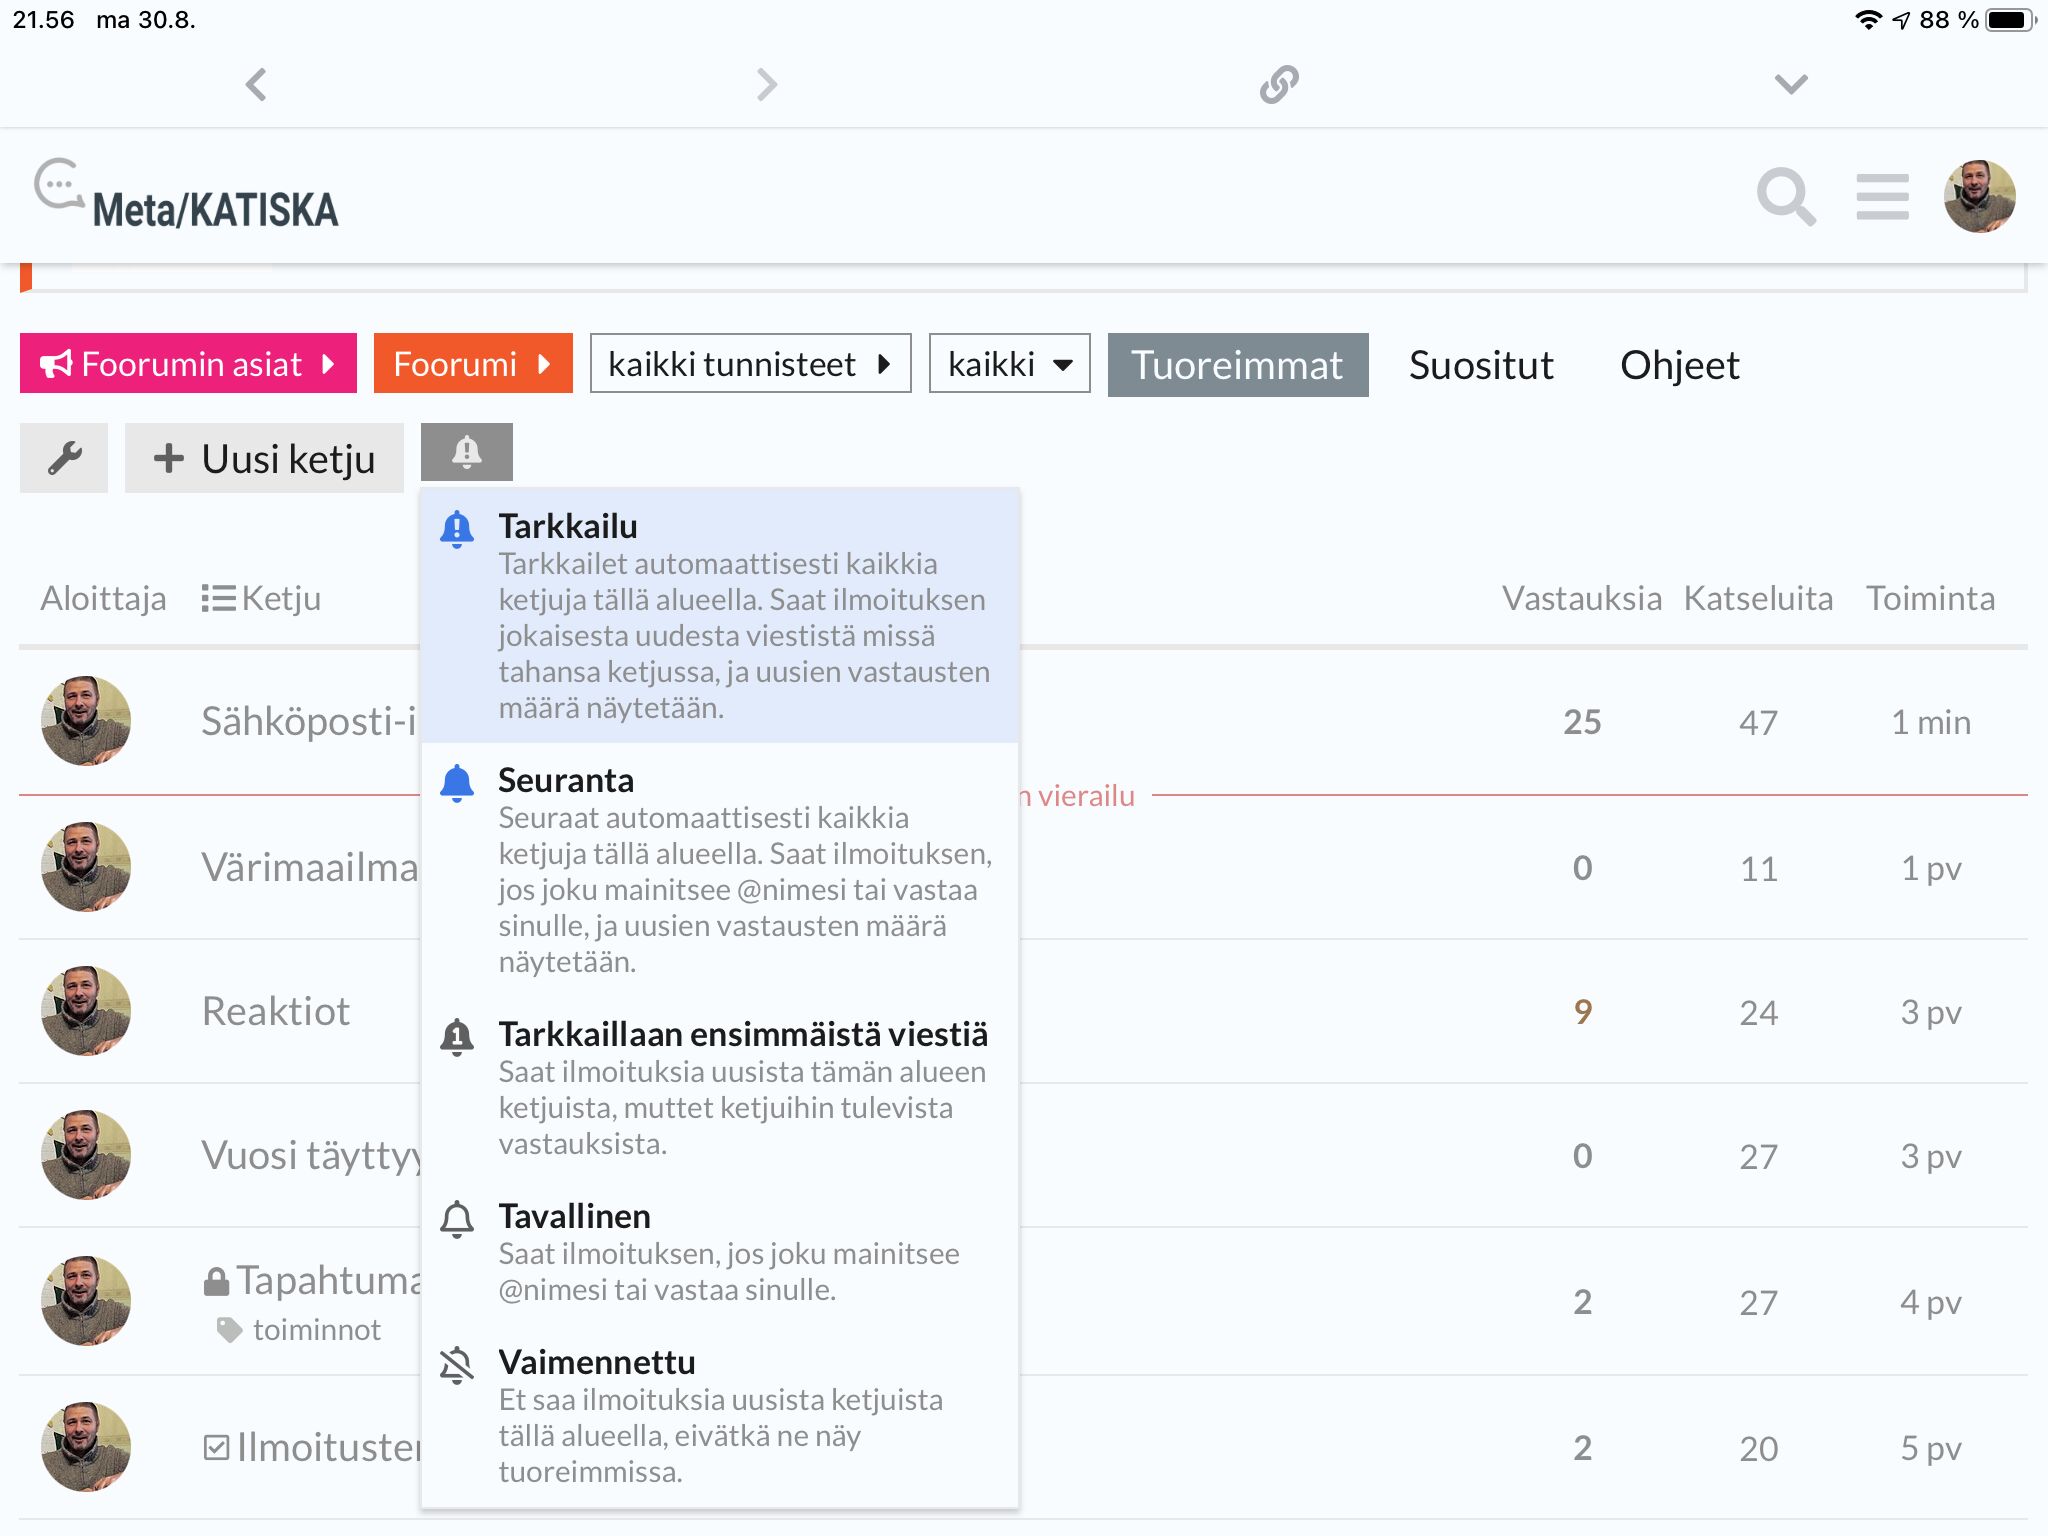2048x1536 pixels.
Task: Click the link chain icon
Action: [1279, 85]
